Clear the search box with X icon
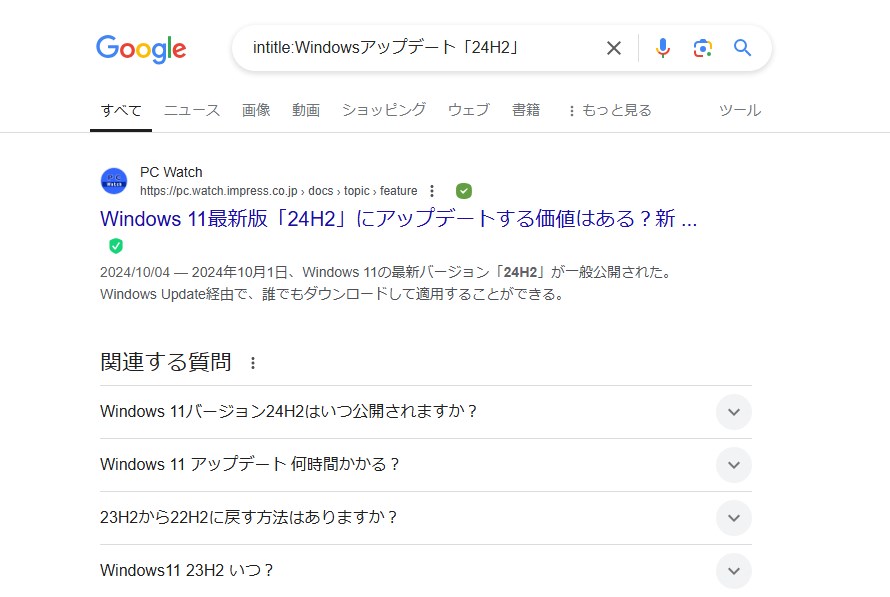Image resolution: width=890 pixels, height=597 pixels. coord(614,48)
